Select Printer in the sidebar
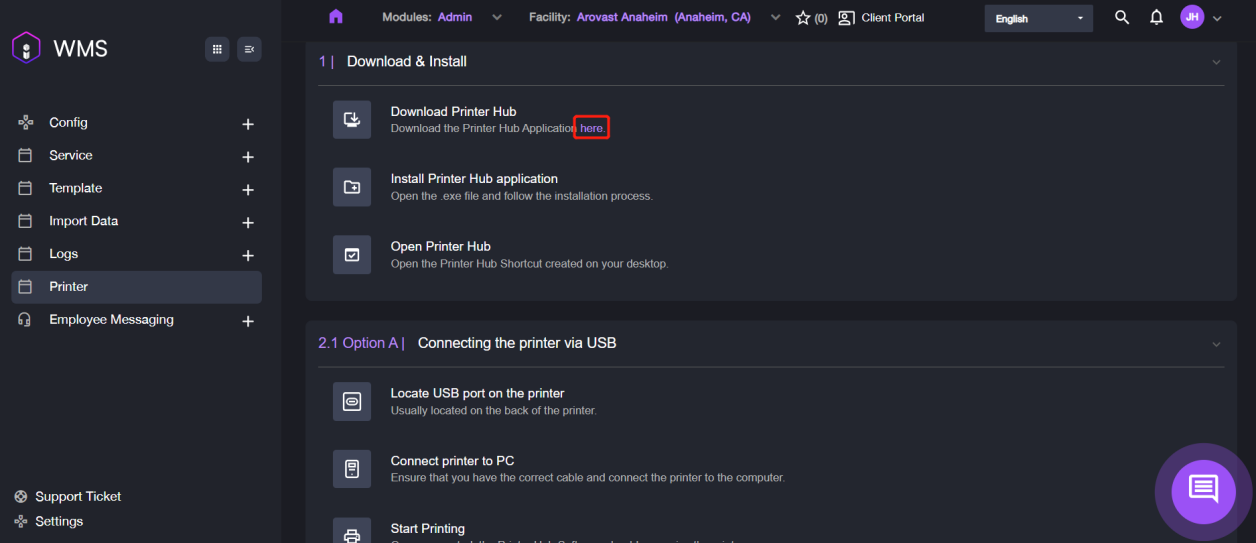This screenshot has width=1256, height=543. (x=69, y=287)
